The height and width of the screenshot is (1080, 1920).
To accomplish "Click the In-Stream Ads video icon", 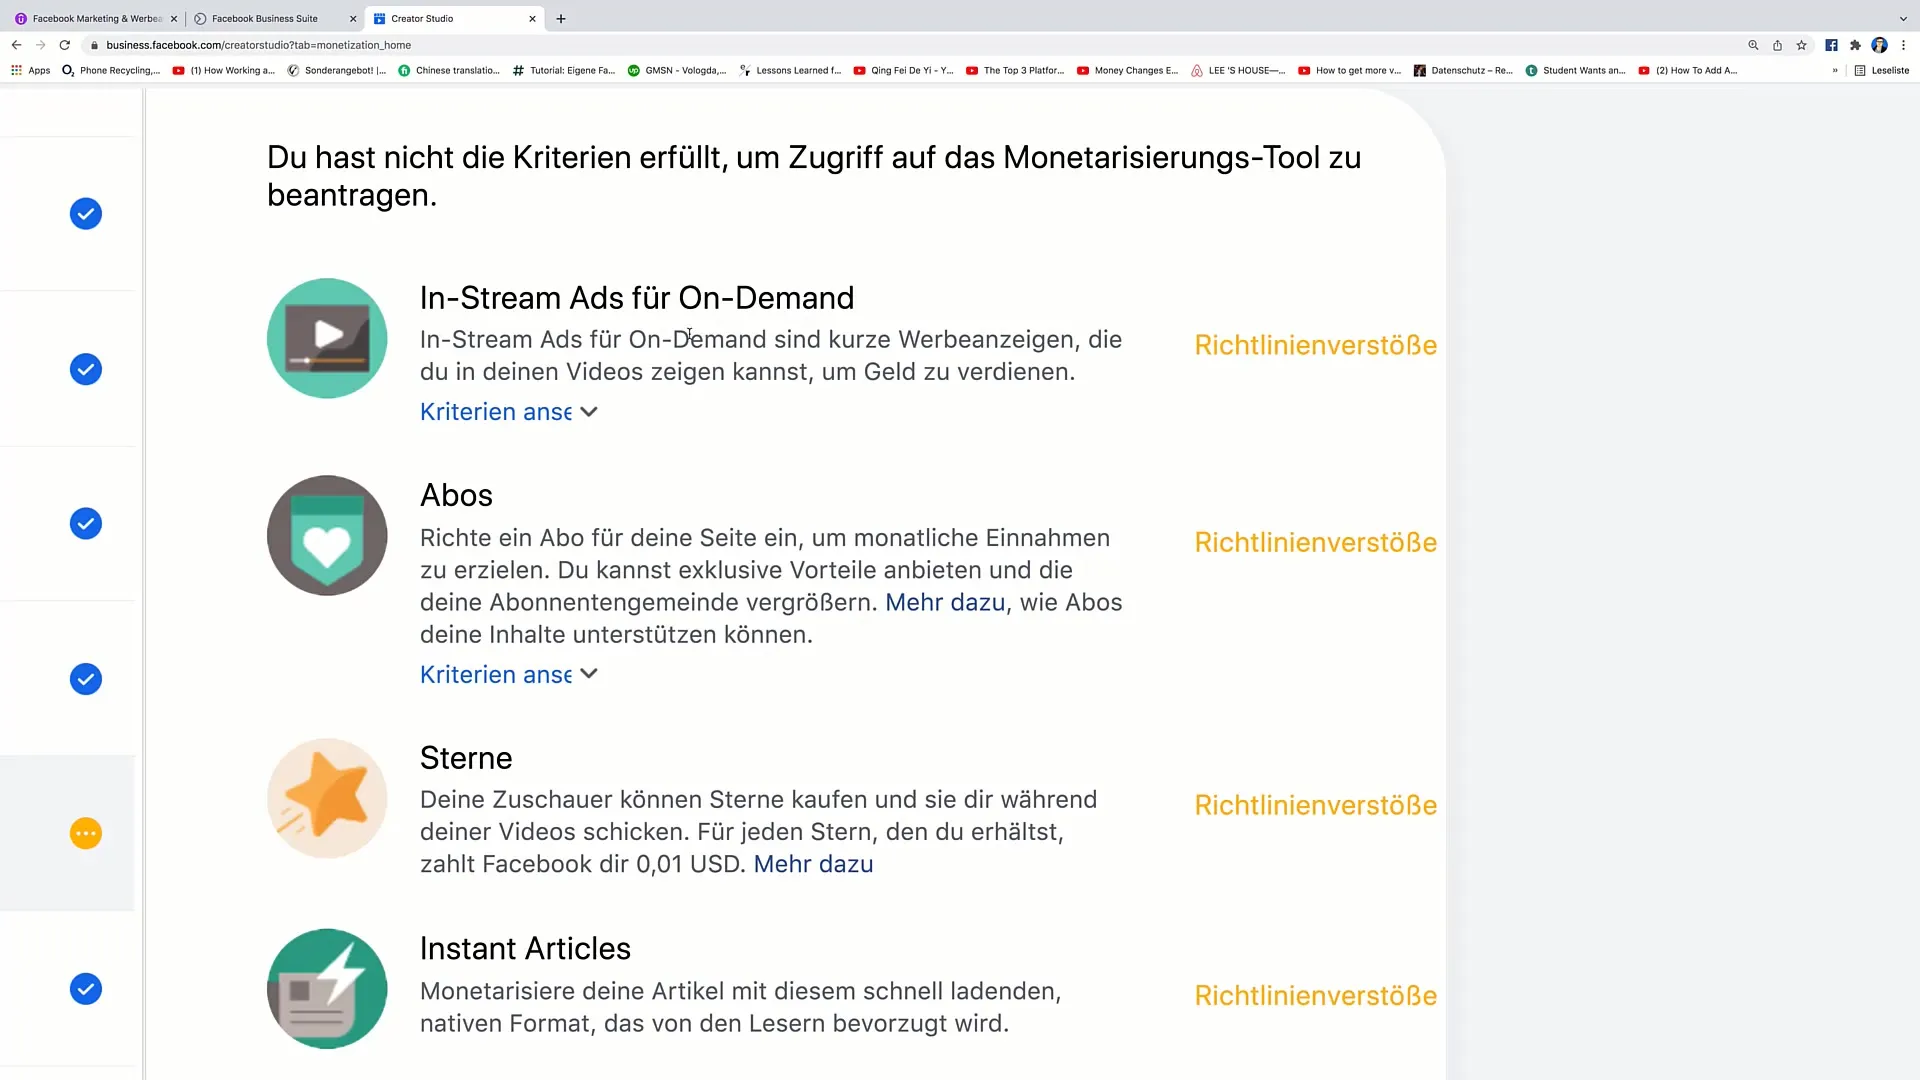I will point(327,338).
